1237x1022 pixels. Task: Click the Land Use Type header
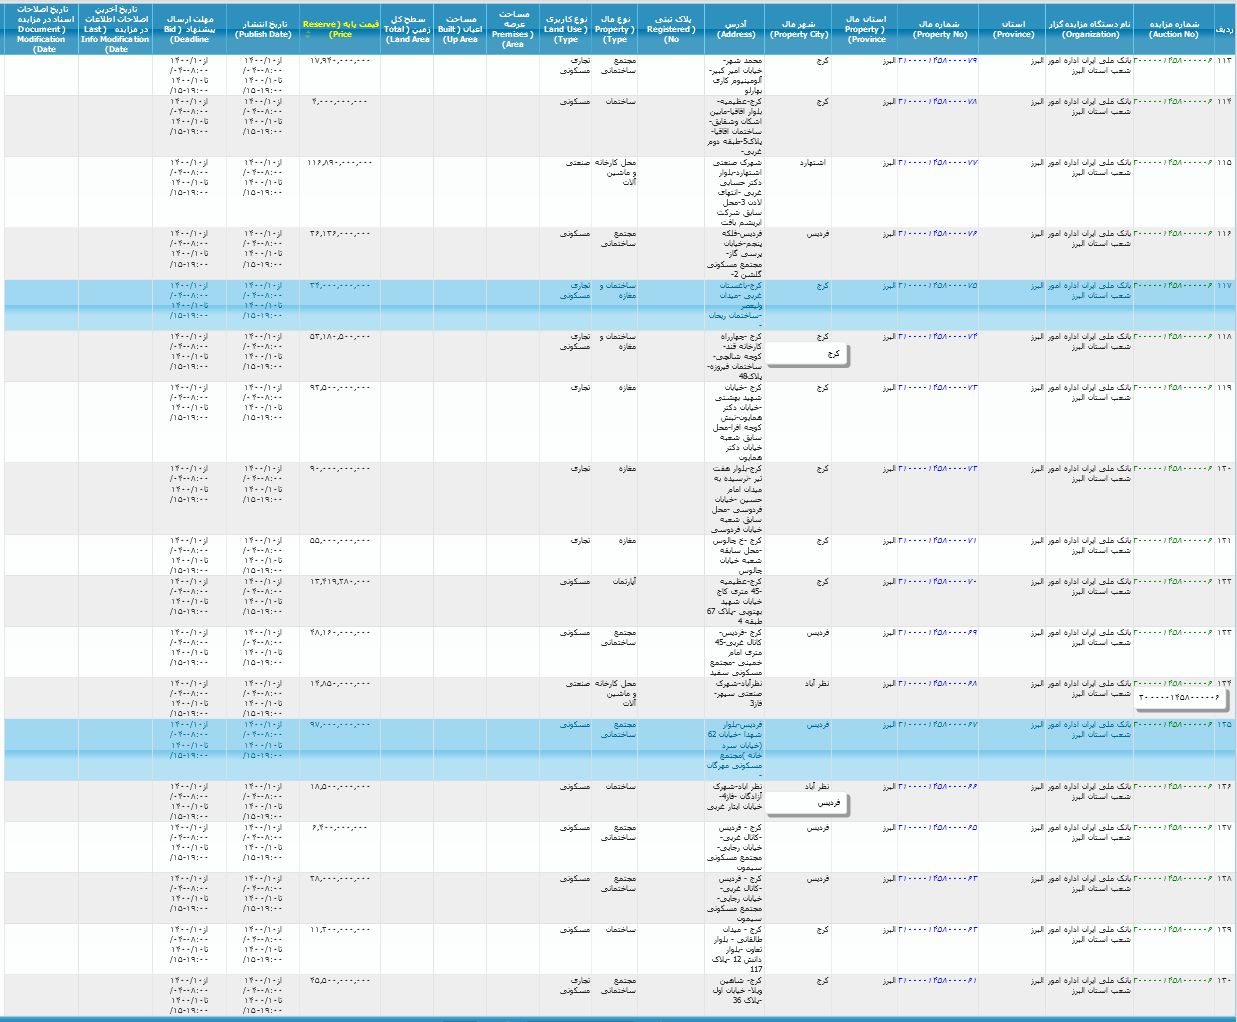click(566, 29)
